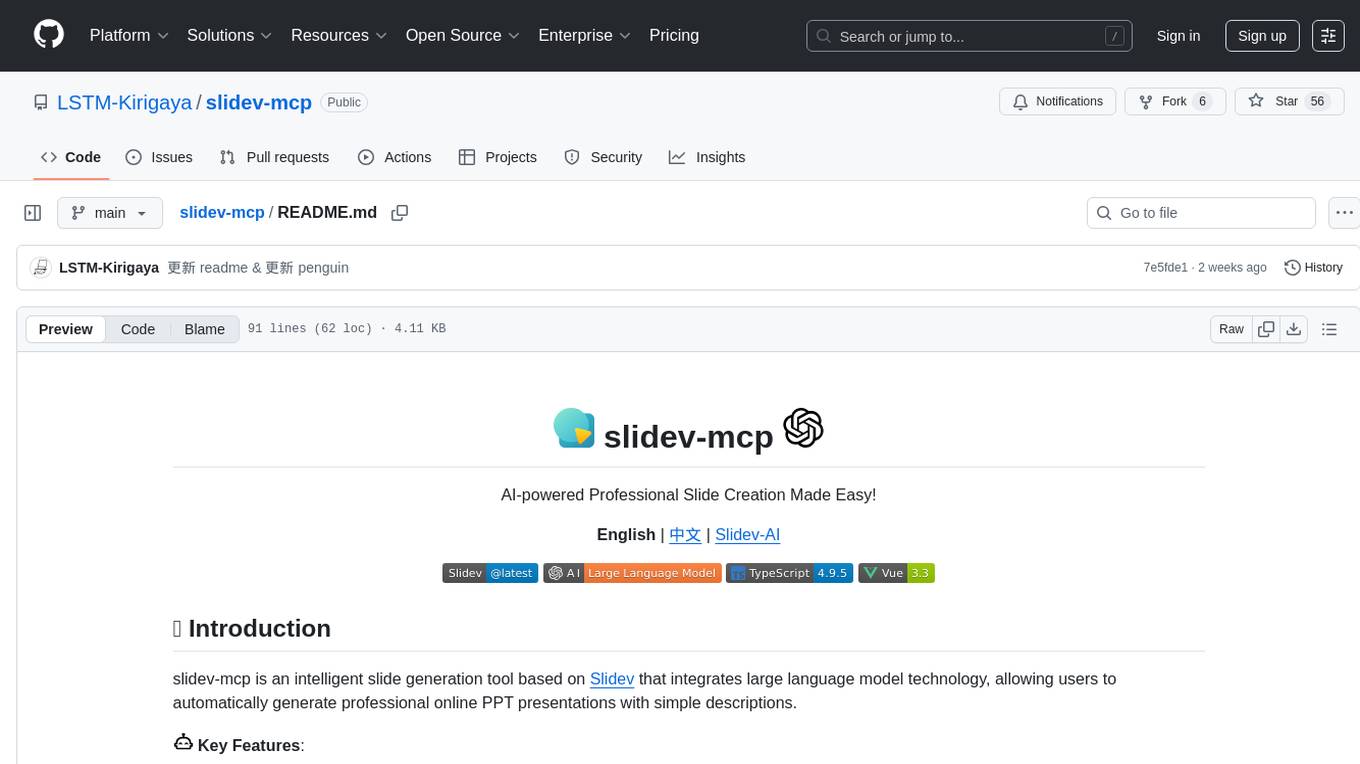Open the main branch selector
The width and height of the screenshot is (1360, 764).
pyautogui.click(x=110, y=213)
